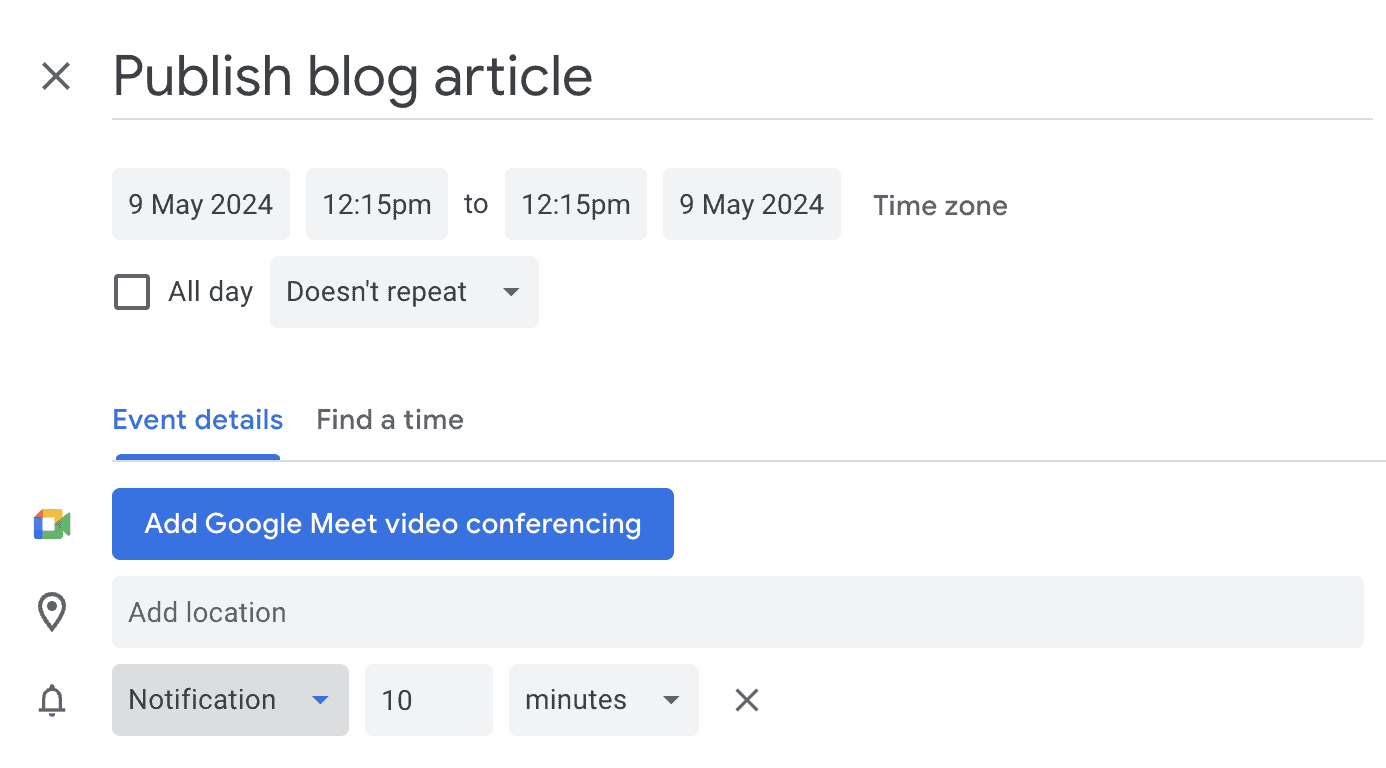Change the end time 12:15pm
The image size is (1386, 768).
(576, 204)
